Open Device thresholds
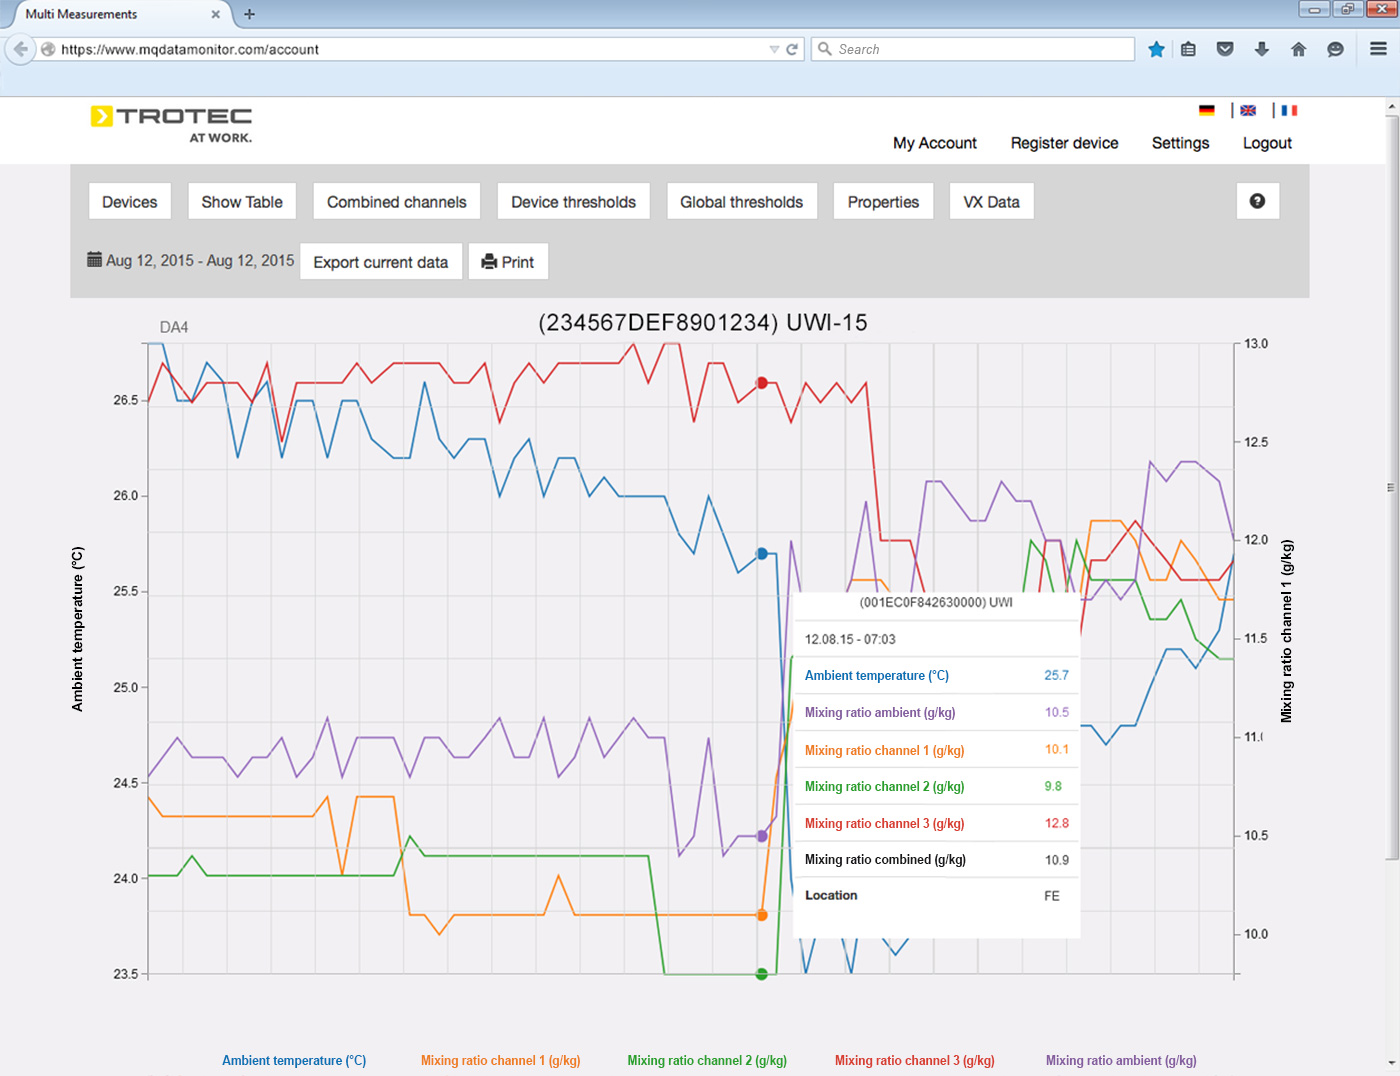 click(x=574, y=201)
